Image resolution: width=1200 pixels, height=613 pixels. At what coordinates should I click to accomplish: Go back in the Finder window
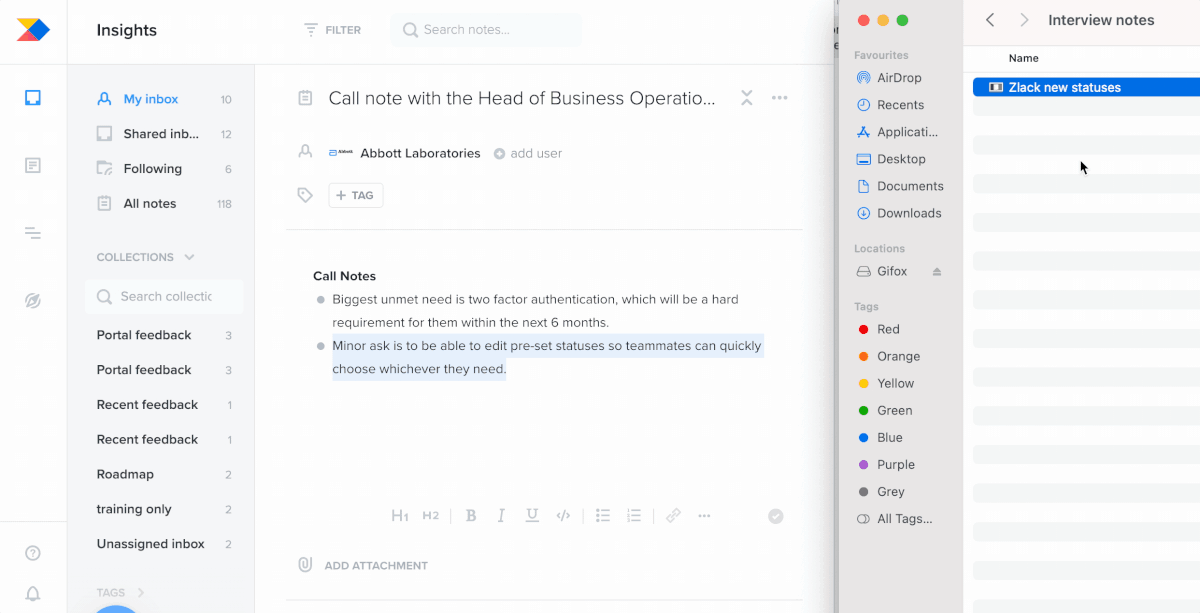[990, 20]
